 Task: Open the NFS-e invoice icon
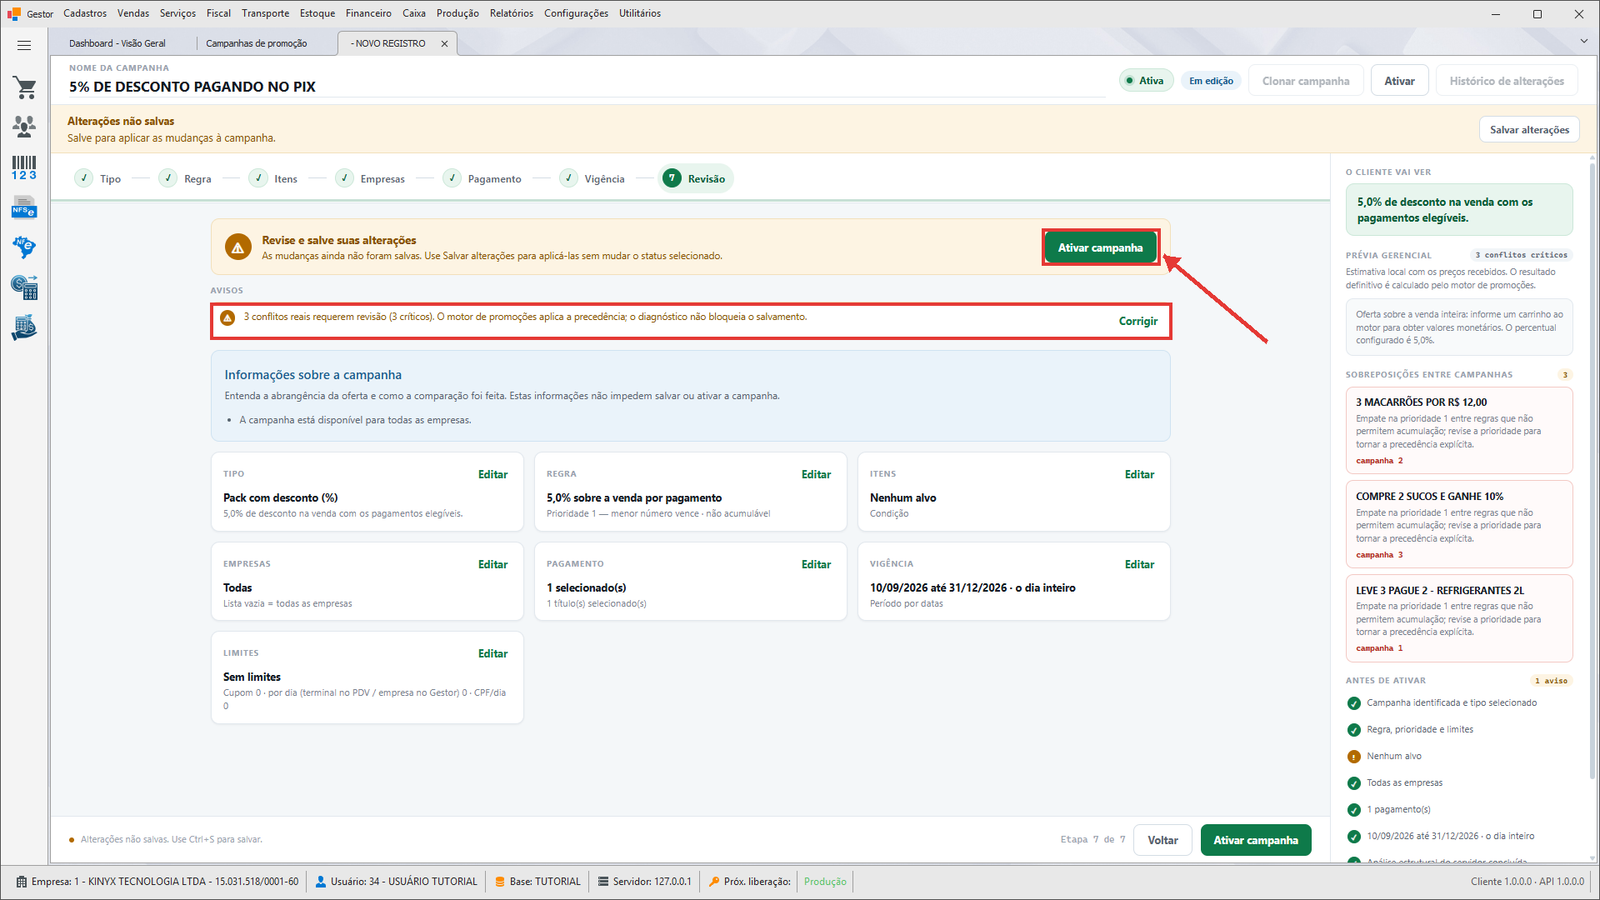point(24,208)
